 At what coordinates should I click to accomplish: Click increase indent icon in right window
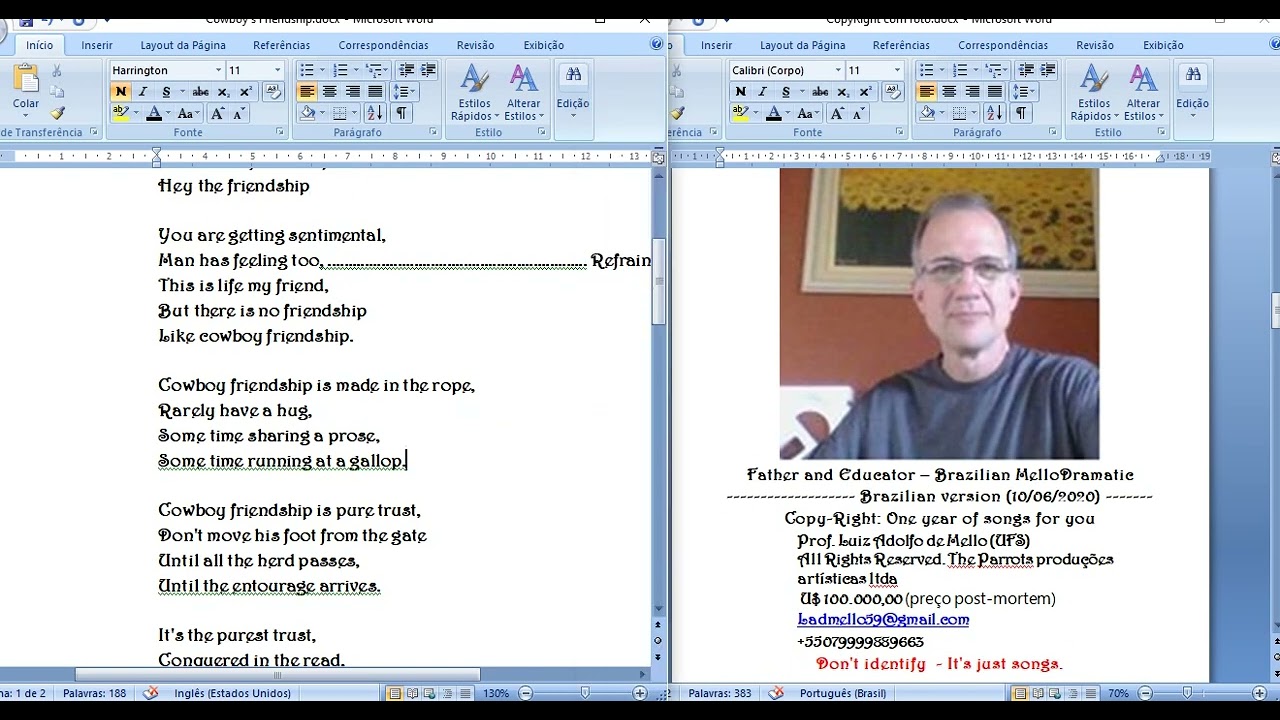[x=1047, y=70]
